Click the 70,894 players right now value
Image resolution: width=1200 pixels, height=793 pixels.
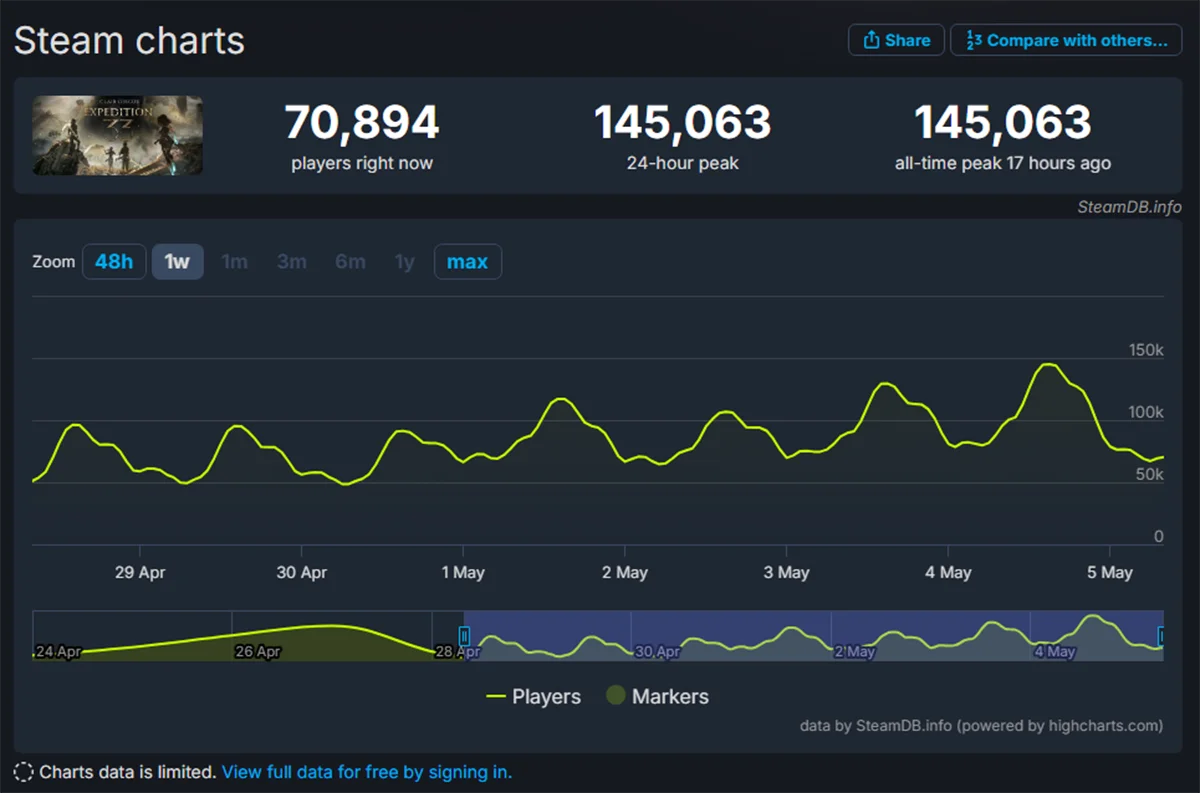(x=362, y=123)
